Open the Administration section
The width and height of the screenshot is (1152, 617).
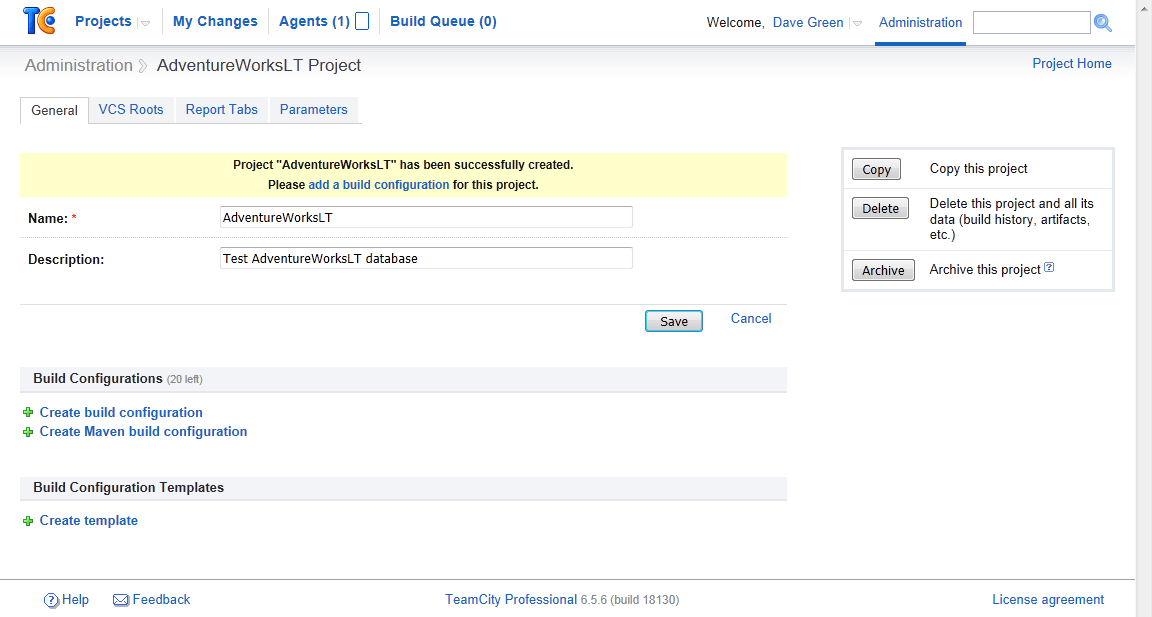tap(921, 23)
